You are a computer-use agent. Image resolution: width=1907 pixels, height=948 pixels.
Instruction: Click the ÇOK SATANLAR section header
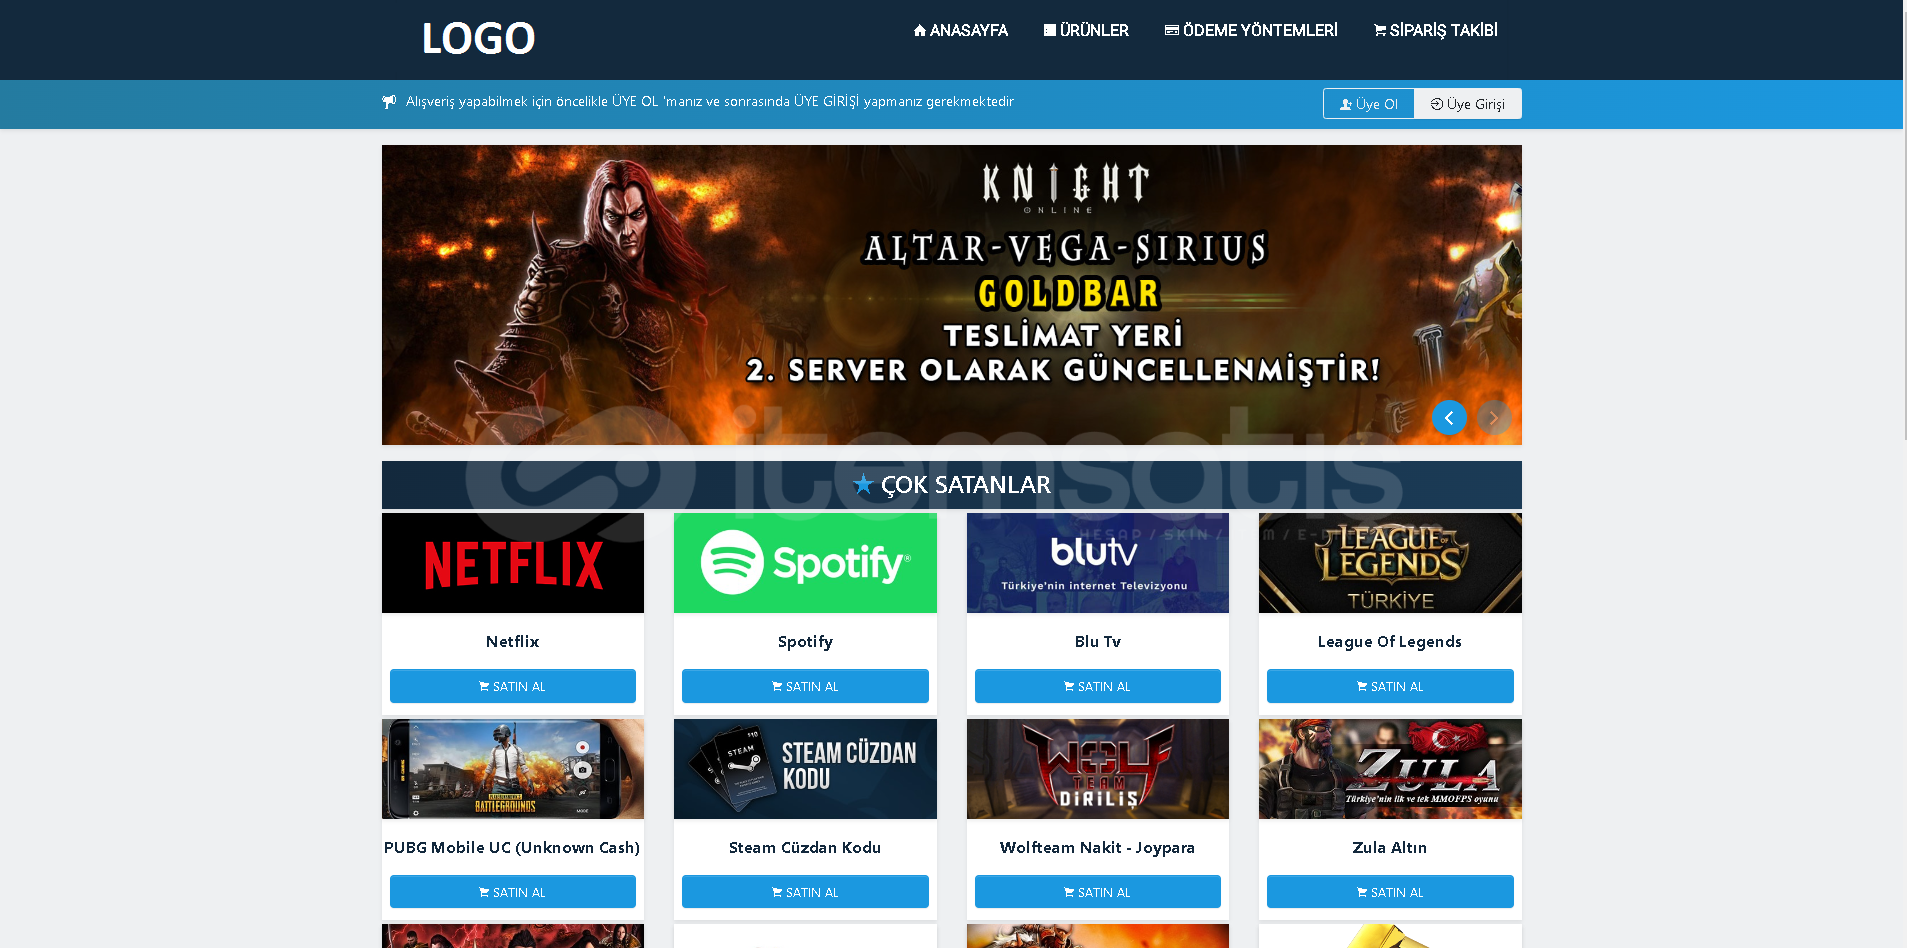pos(951,485)
